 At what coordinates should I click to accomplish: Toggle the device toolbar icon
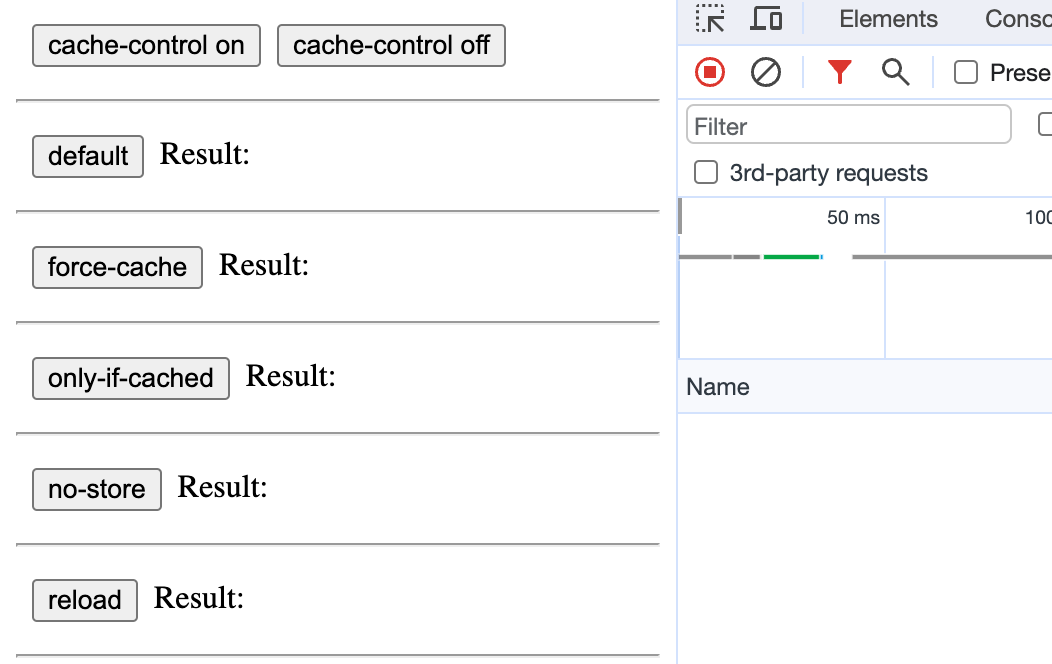[x=766, y=19]
